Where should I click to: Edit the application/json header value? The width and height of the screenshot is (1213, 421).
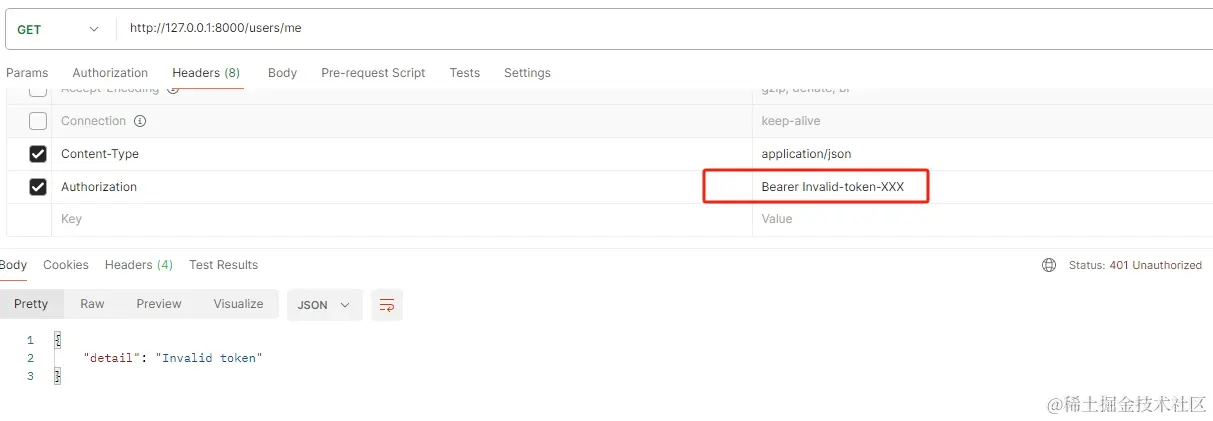pyautogui.click(x=982, y=154)
